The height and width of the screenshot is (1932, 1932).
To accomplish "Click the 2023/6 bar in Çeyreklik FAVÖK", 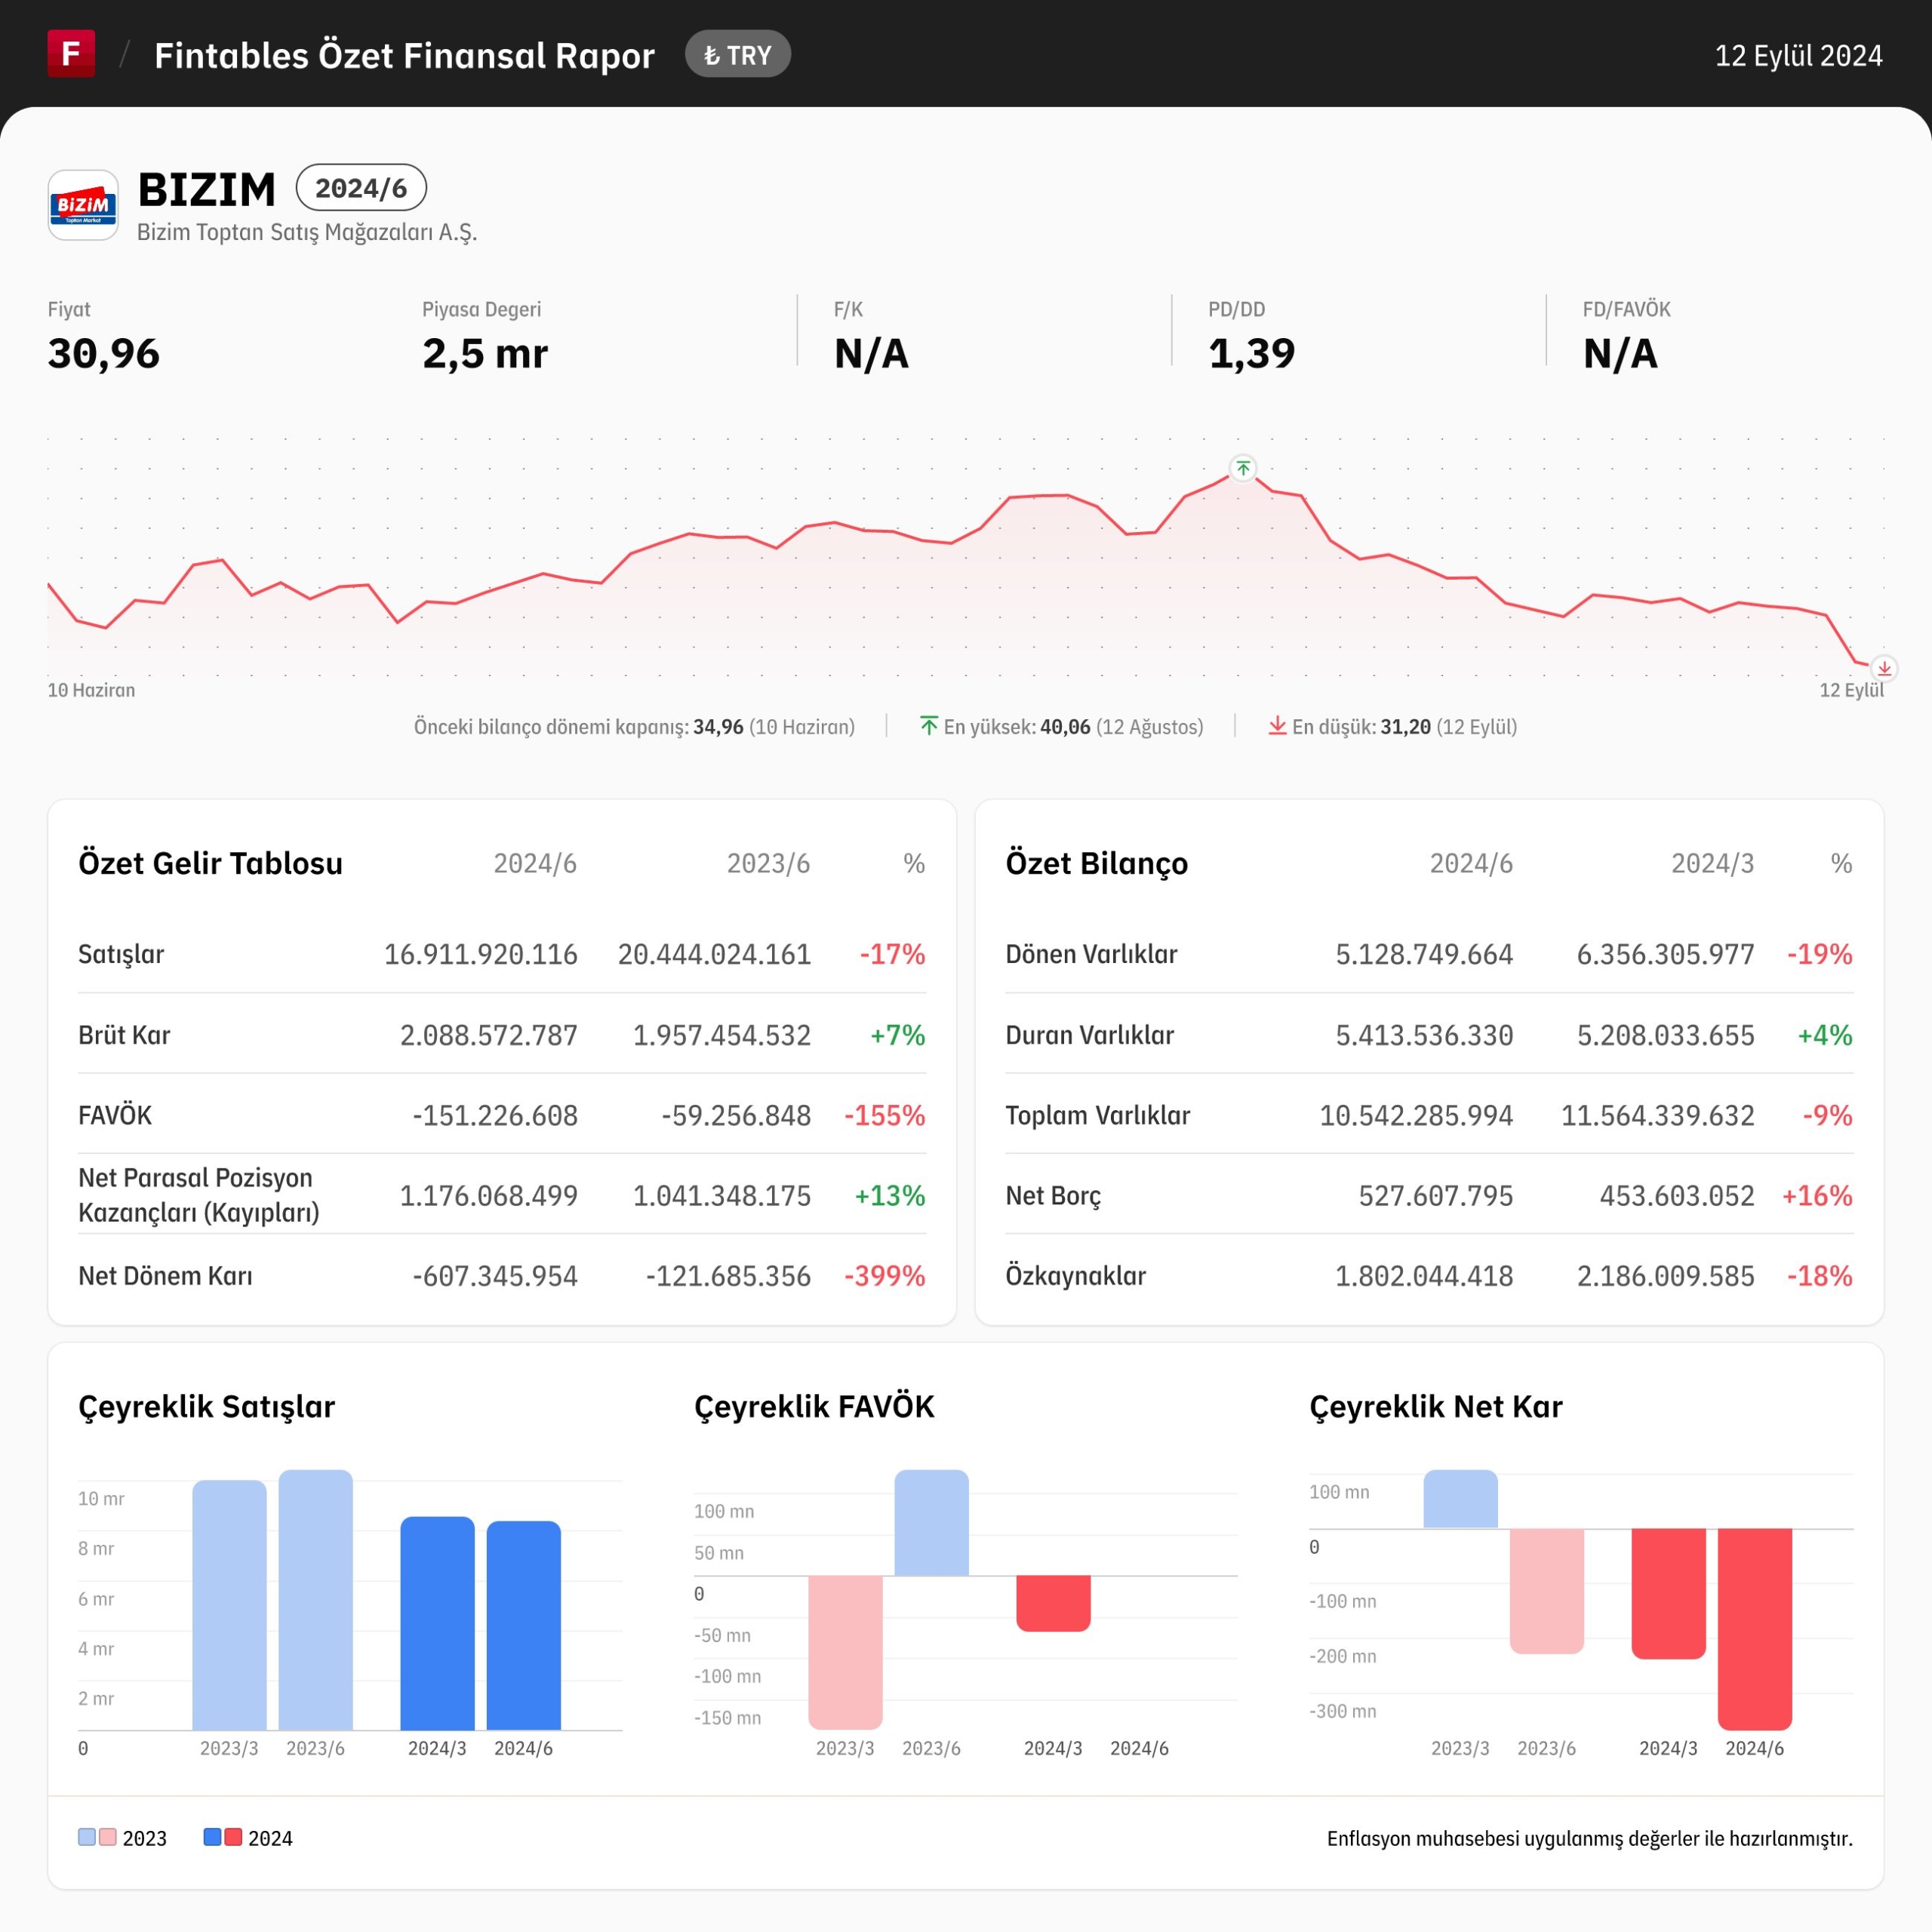I will 932,1523.
